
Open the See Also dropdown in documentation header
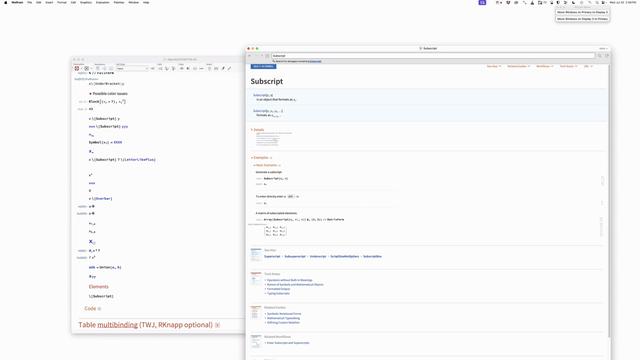coord(493,66)
